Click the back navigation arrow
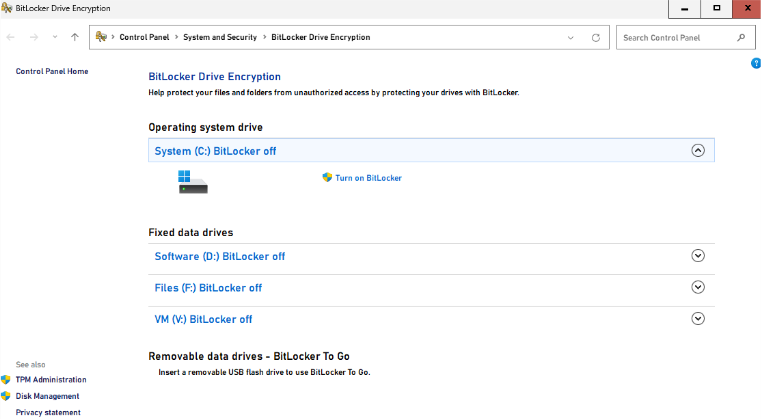This screenshot has height=419, width=761. tap(11, 38)
